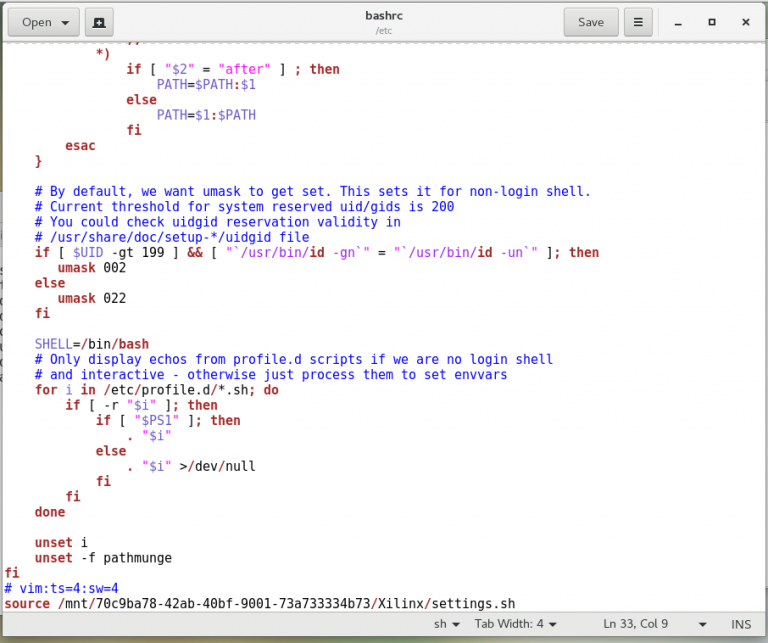Maximize the gedit window
The image size is (768, 643).
point(712,22)
